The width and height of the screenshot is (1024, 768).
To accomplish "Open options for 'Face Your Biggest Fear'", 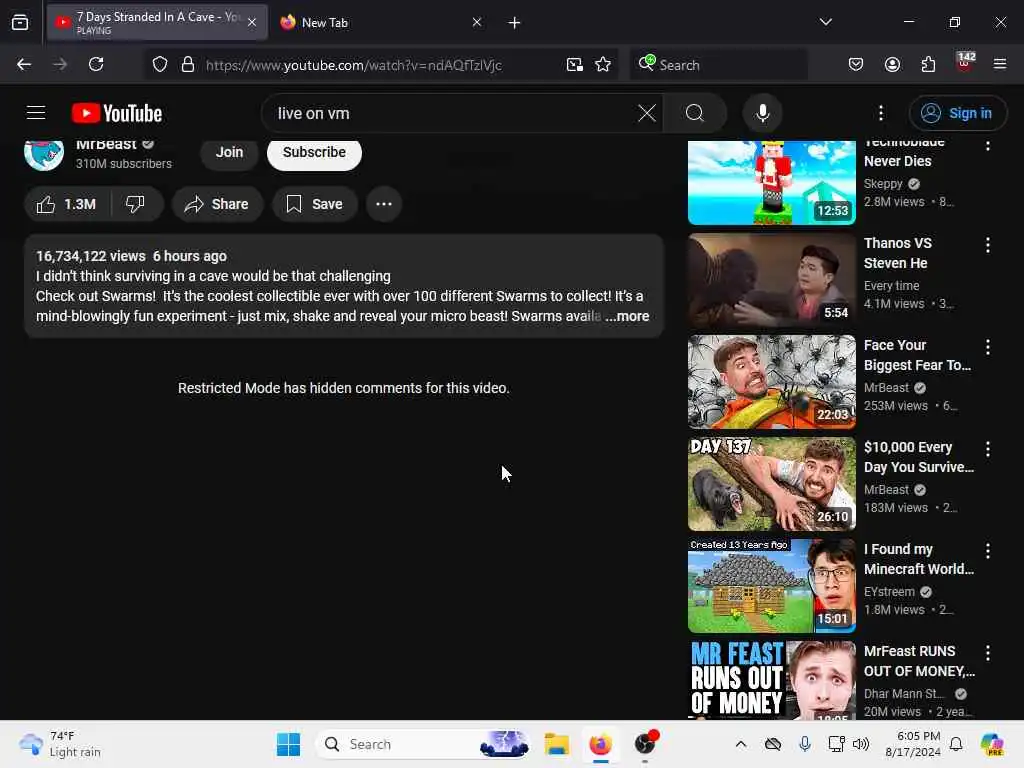I will pos(987,347).
